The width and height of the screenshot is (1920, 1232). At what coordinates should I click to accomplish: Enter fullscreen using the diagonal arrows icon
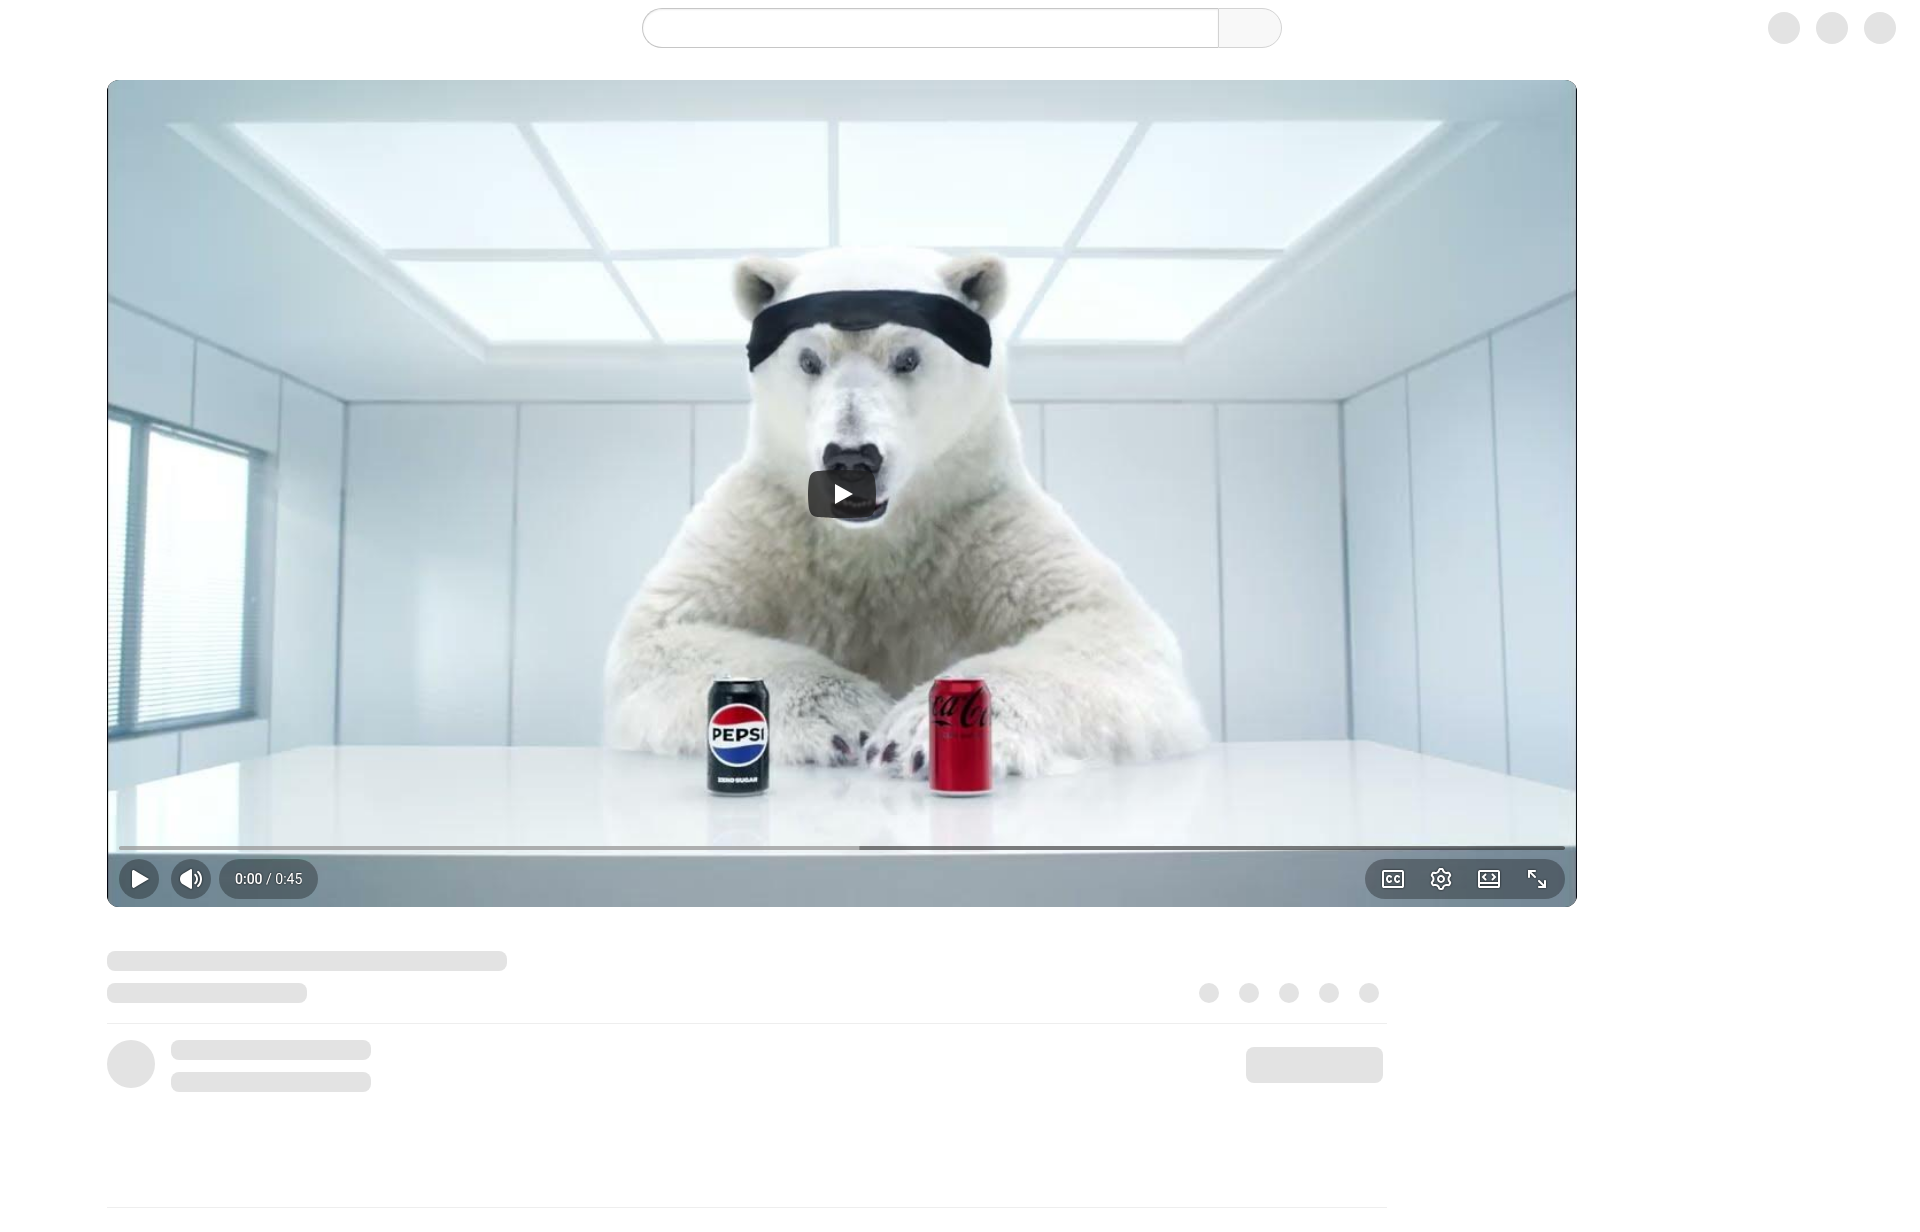coord(1536,879)
